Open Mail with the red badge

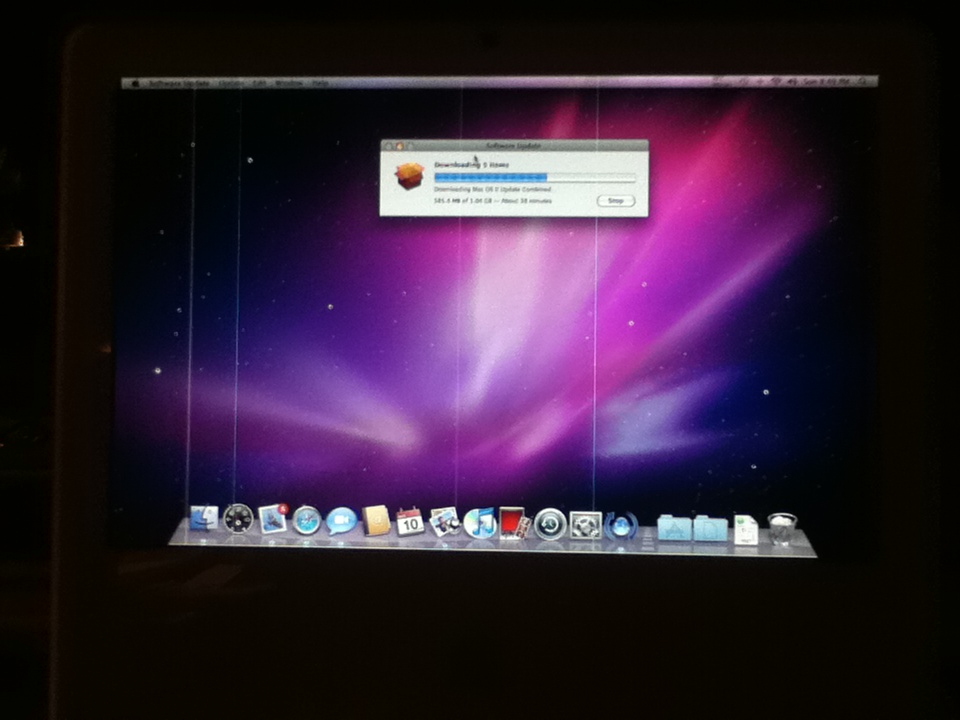click(272, 519)
